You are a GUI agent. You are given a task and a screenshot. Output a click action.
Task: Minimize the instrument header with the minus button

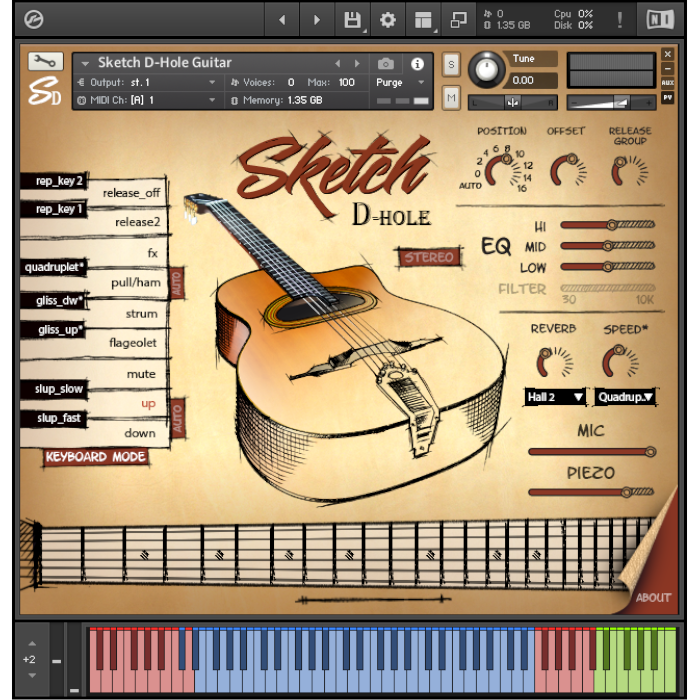pos(667,69)
